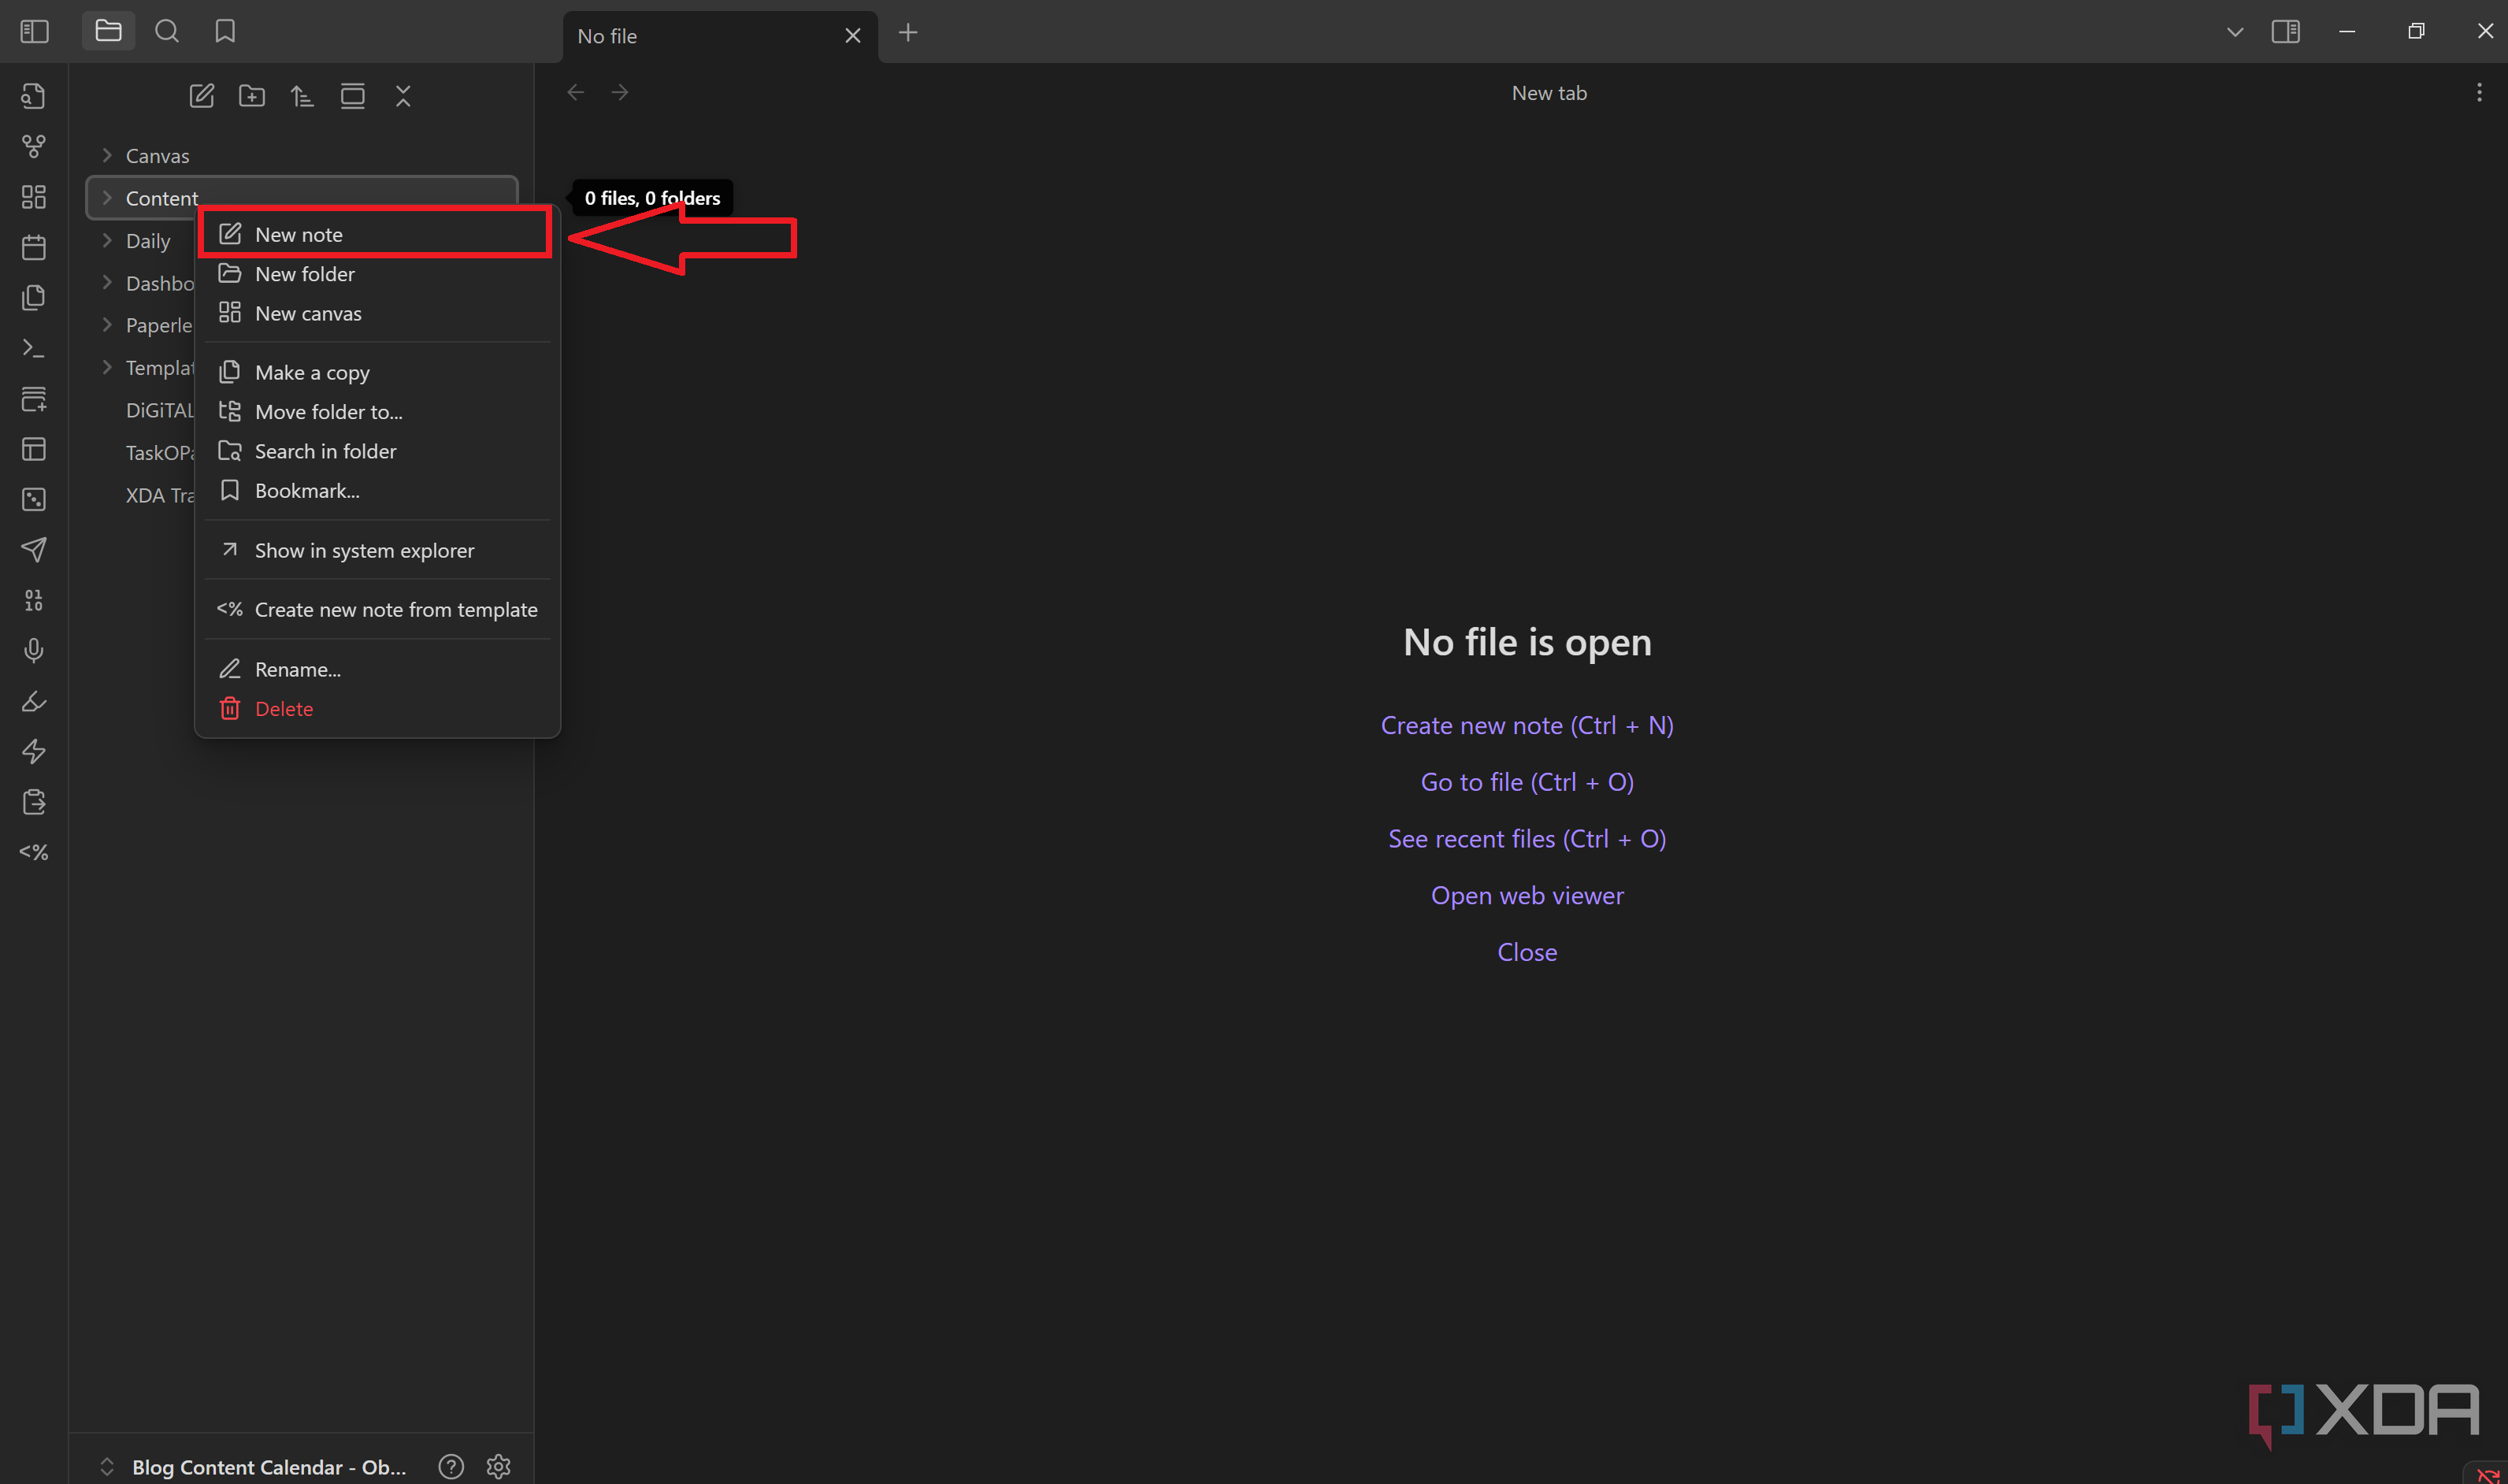The height and width of the screenshot is (1484, 2508).
Task: Click the Templater <% ribbon icon
Action: pyautogui.click(x=34, y=852)
